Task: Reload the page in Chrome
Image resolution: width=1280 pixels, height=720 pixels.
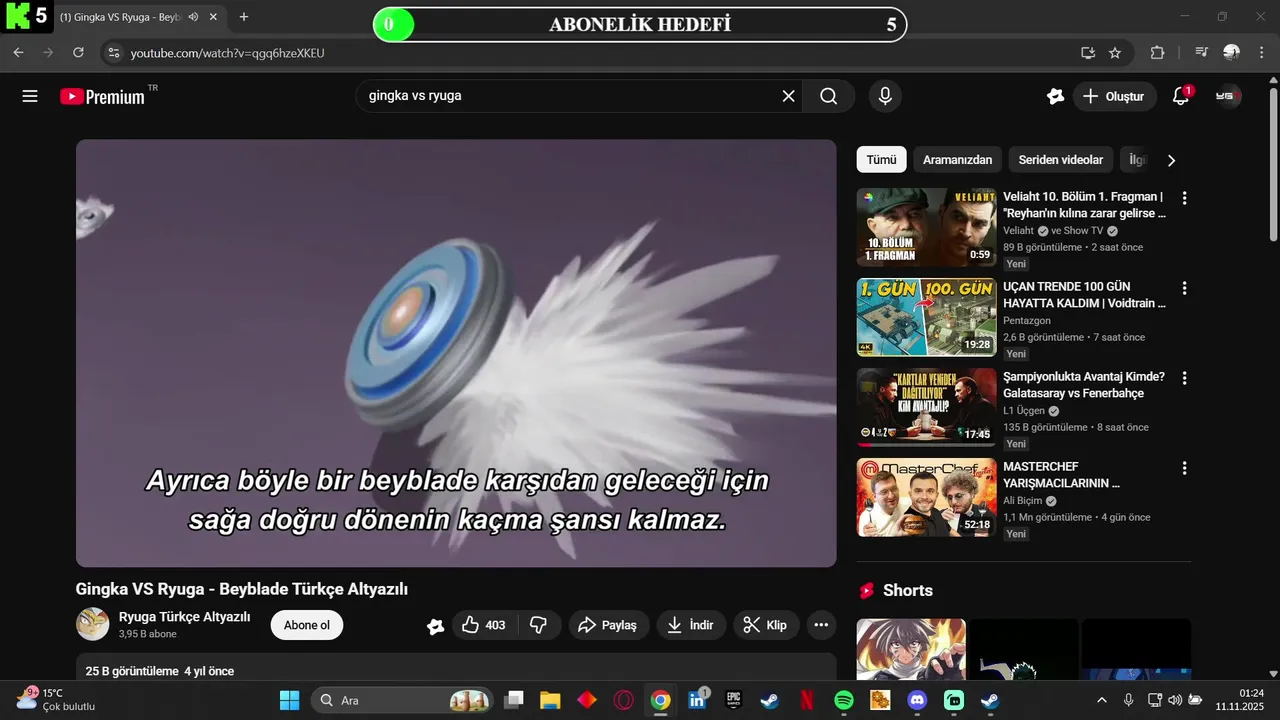Action: coord(78,52)
